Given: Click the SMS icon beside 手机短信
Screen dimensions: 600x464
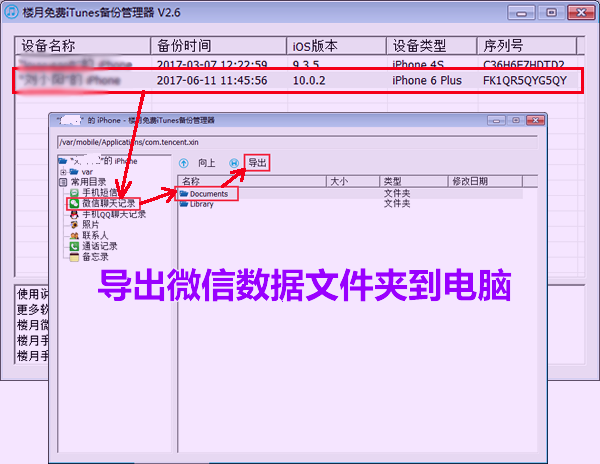Looking at the screenshot, I should [x=74, y=193].
